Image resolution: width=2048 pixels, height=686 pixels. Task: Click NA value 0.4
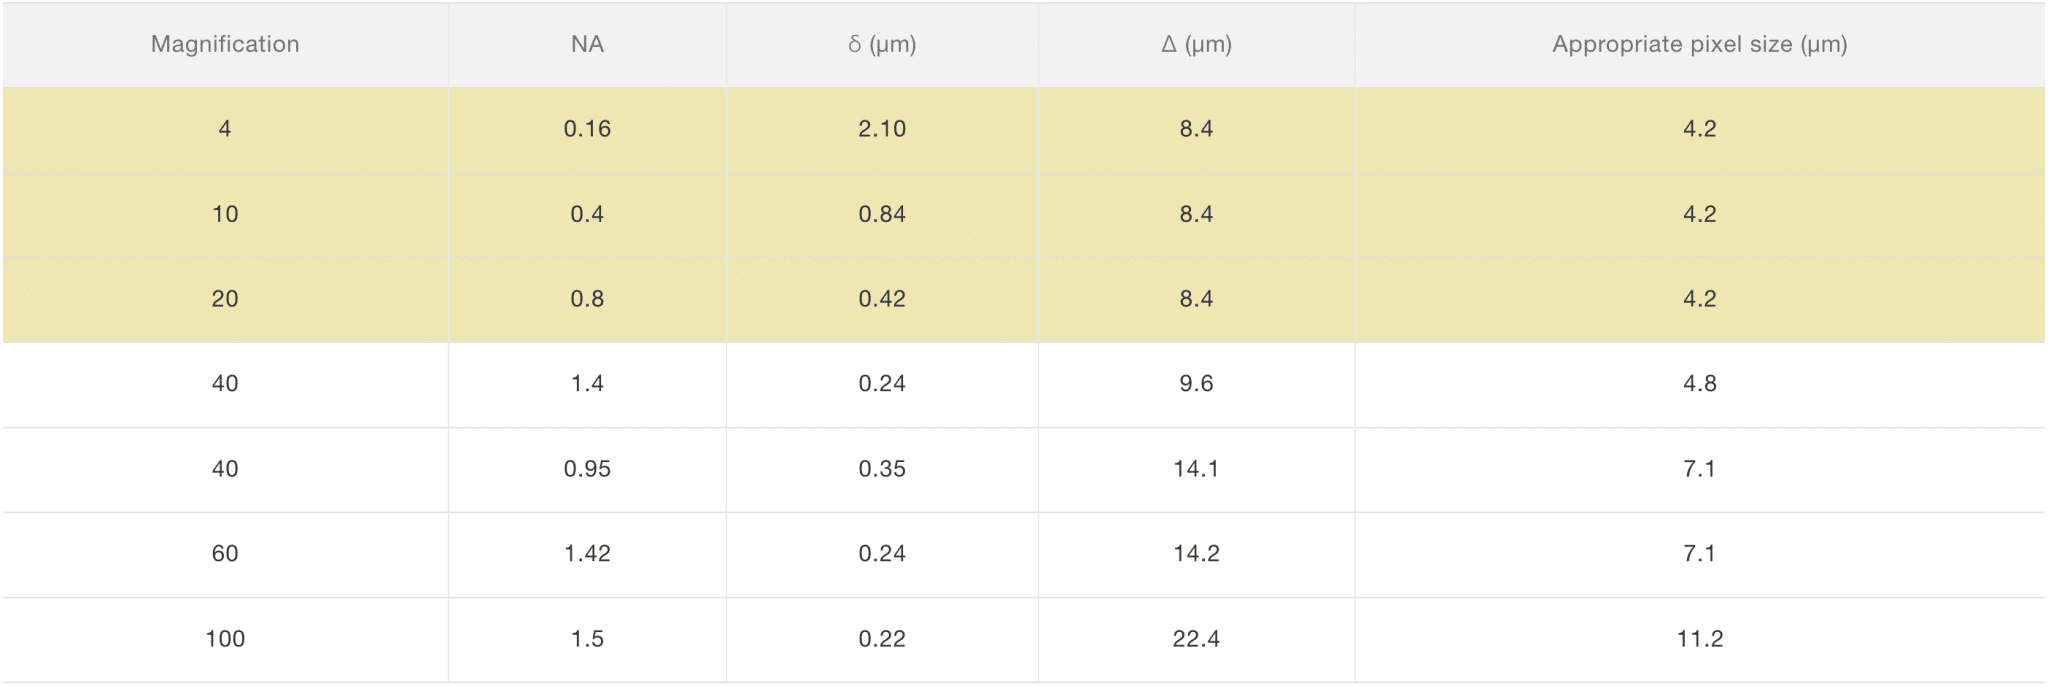coord(587,214)
